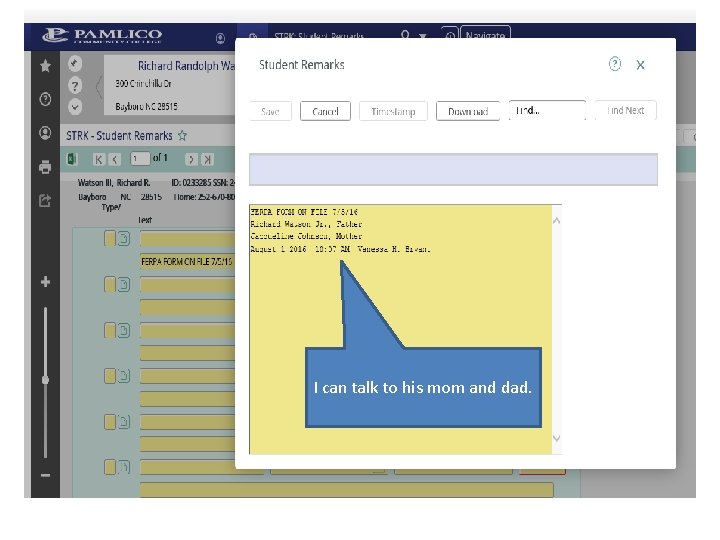The width and height of the screenshot is (720, 540).
Task: Click the Find text field
Action: point(547,111)
